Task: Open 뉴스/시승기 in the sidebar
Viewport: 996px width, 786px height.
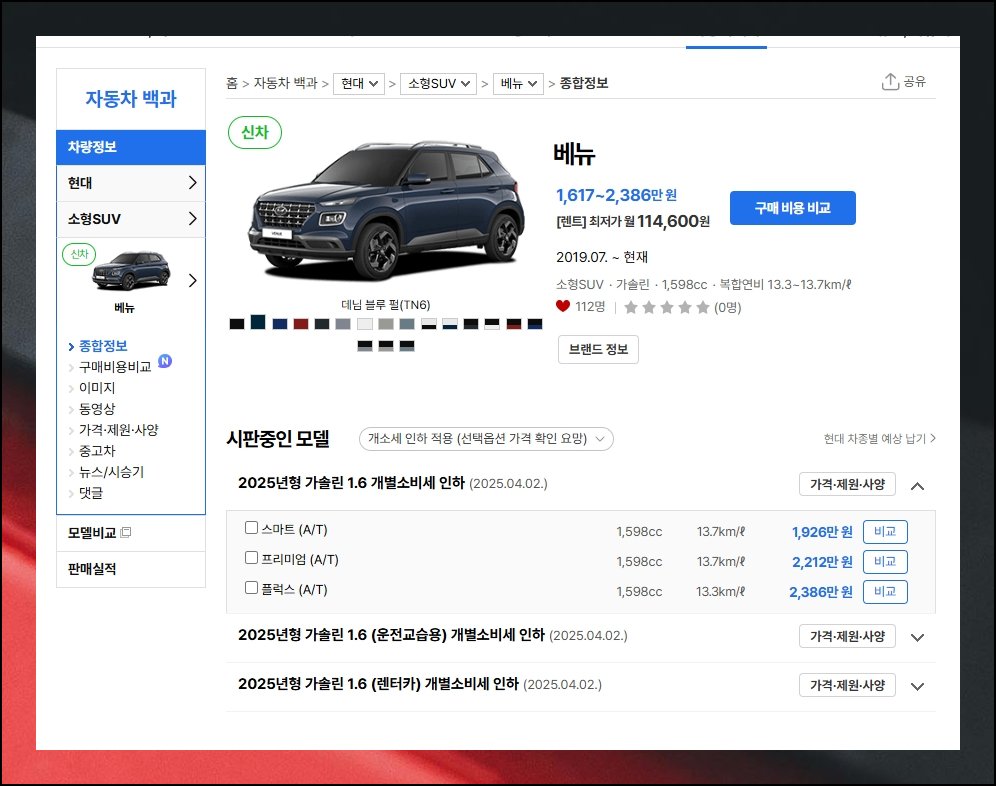Action: pos(111,471)
